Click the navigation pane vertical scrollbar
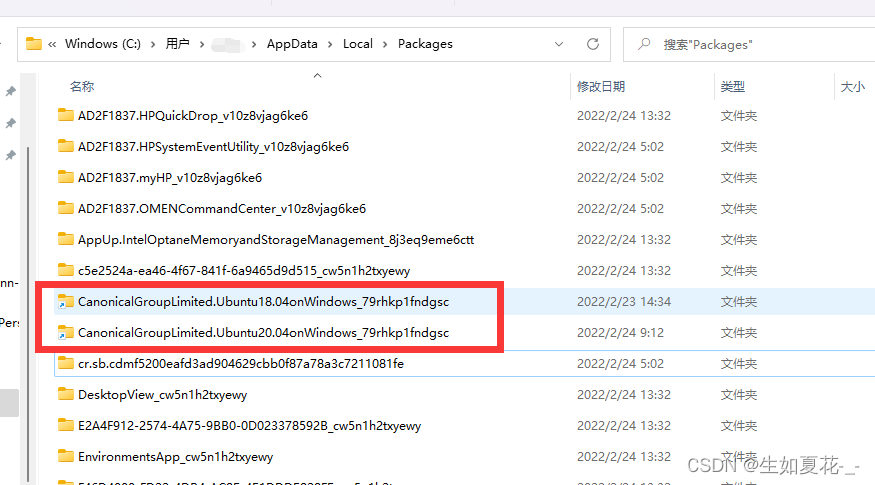This screenshot has height=485, width=875. pyautogui.click(x=28, y=313)
